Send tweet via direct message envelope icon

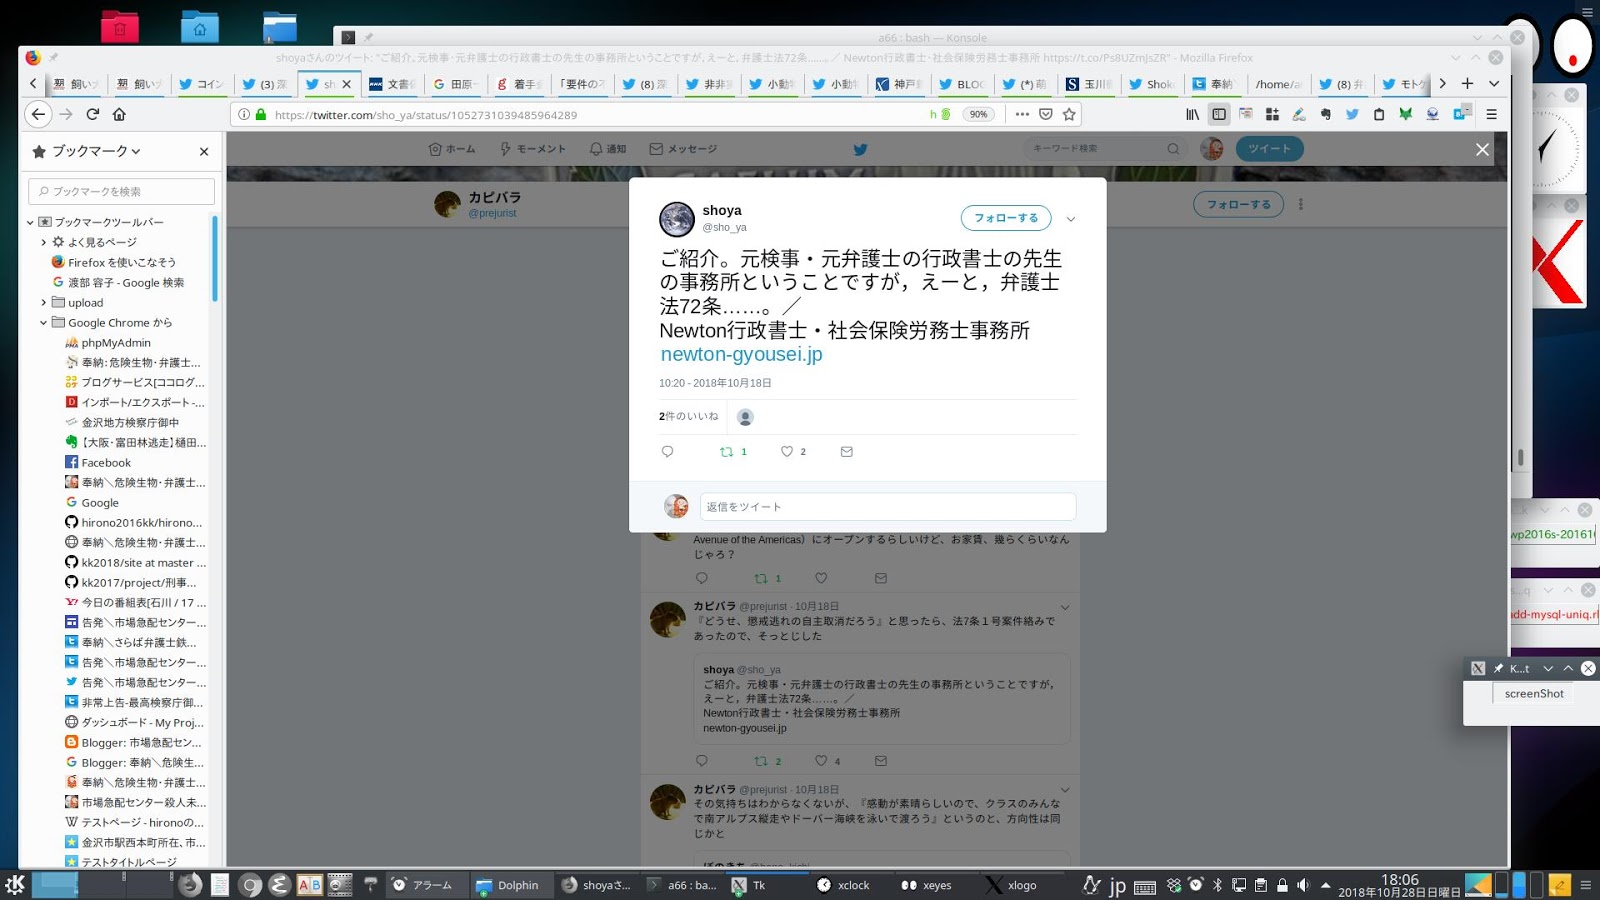(847, 452)
